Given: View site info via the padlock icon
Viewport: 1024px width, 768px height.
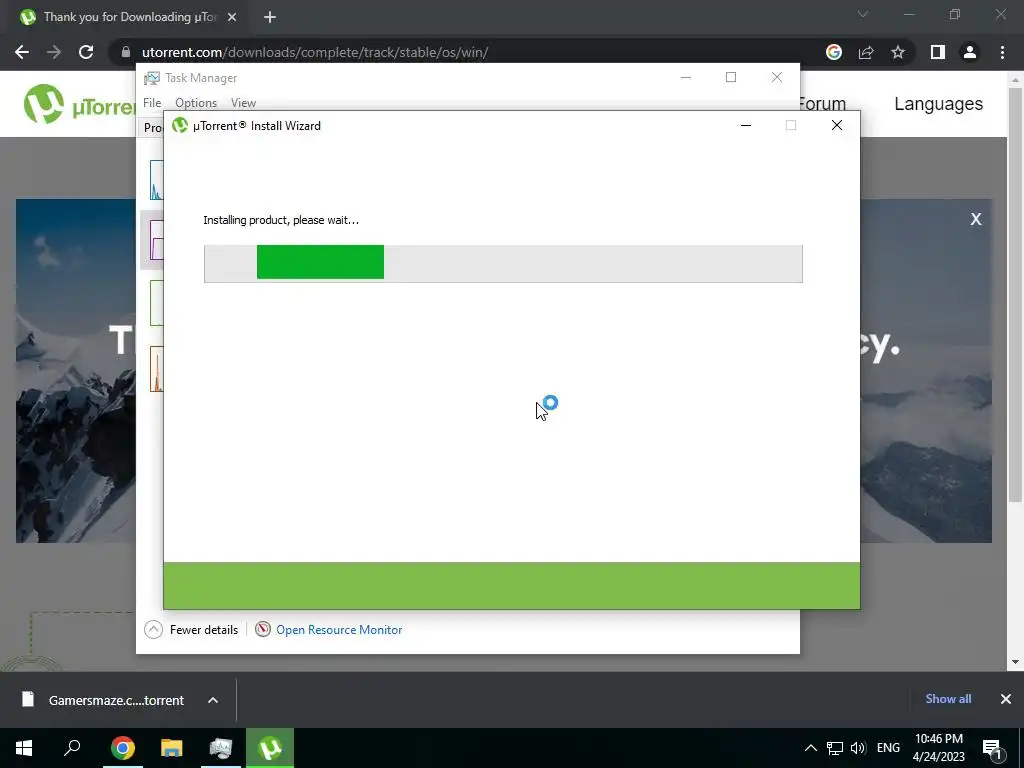Looking at the screenshot, I should pos(126,52).
